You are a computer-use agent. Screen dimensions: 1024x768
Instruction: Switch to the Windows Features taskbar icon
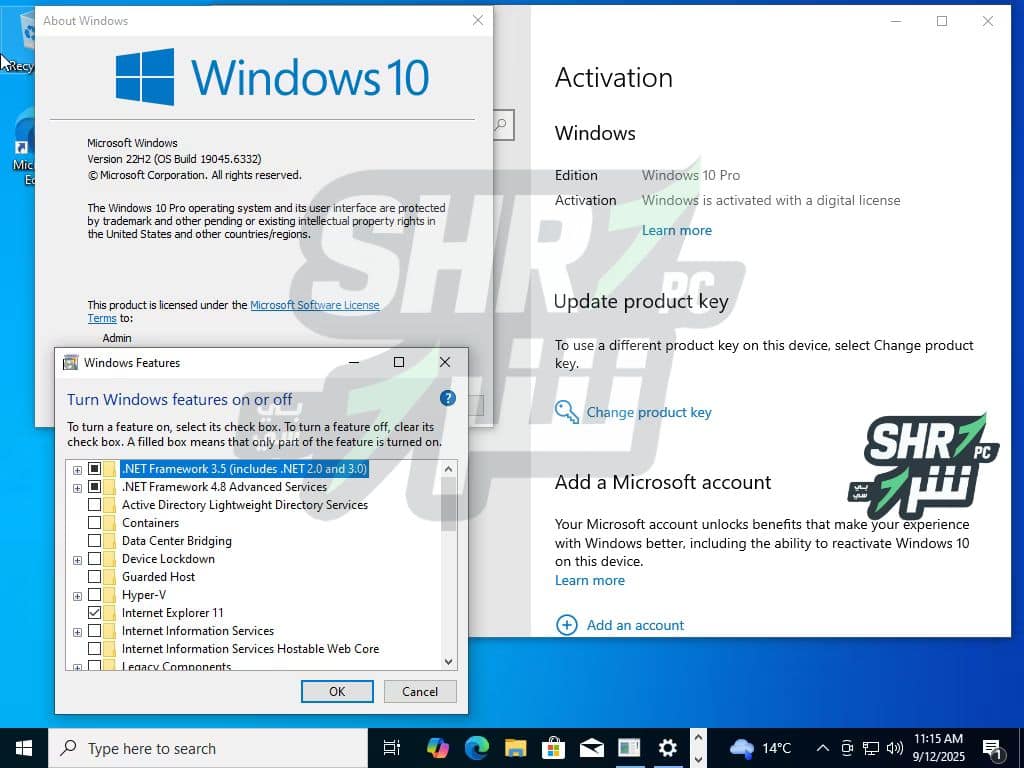coord(630,748)
